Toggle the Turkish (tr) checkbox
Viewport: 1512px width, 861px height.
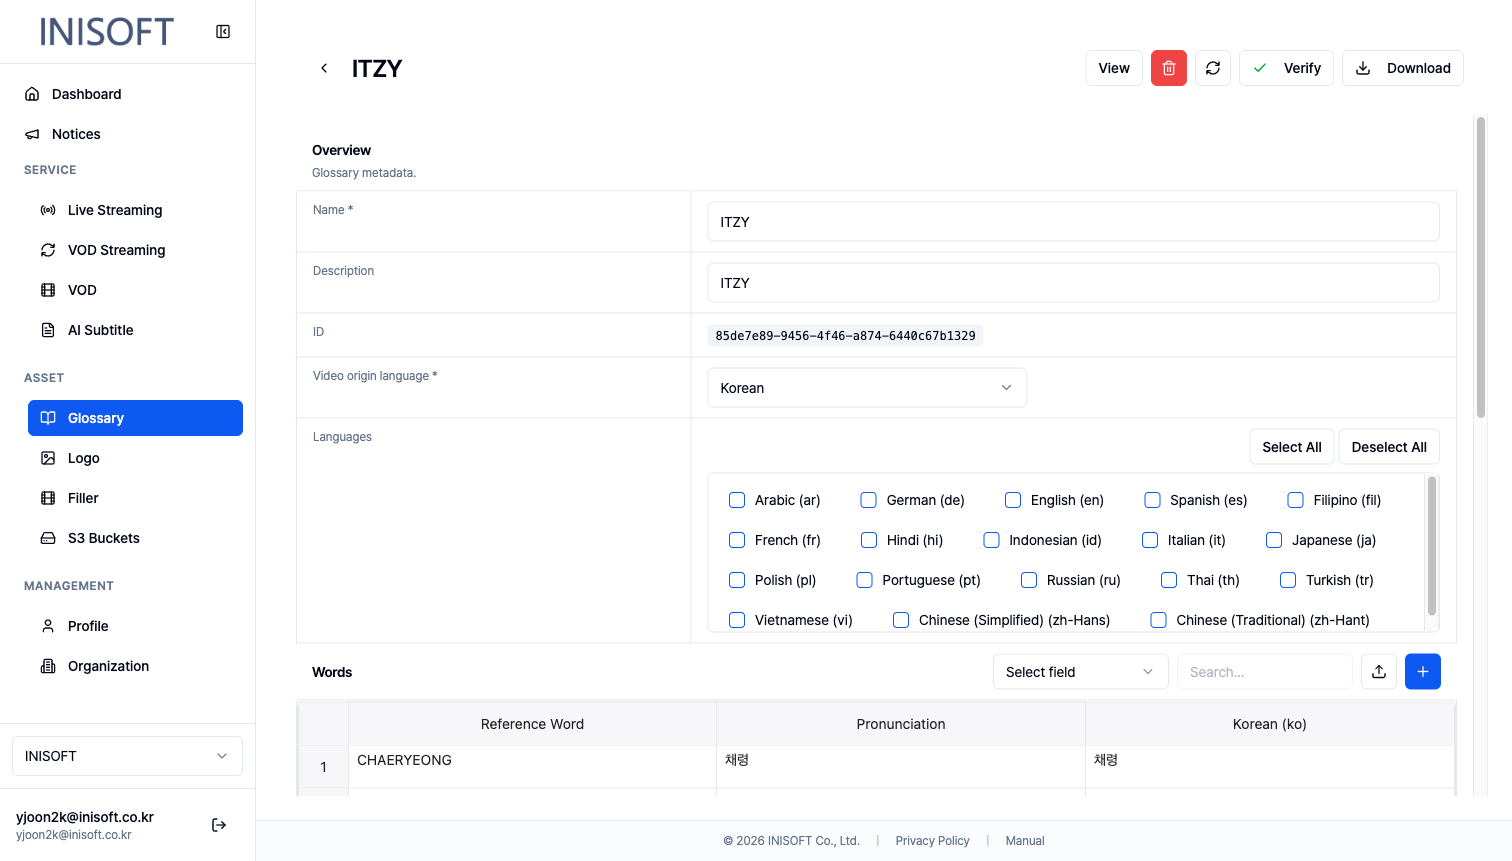click(x=1288, y=580)
